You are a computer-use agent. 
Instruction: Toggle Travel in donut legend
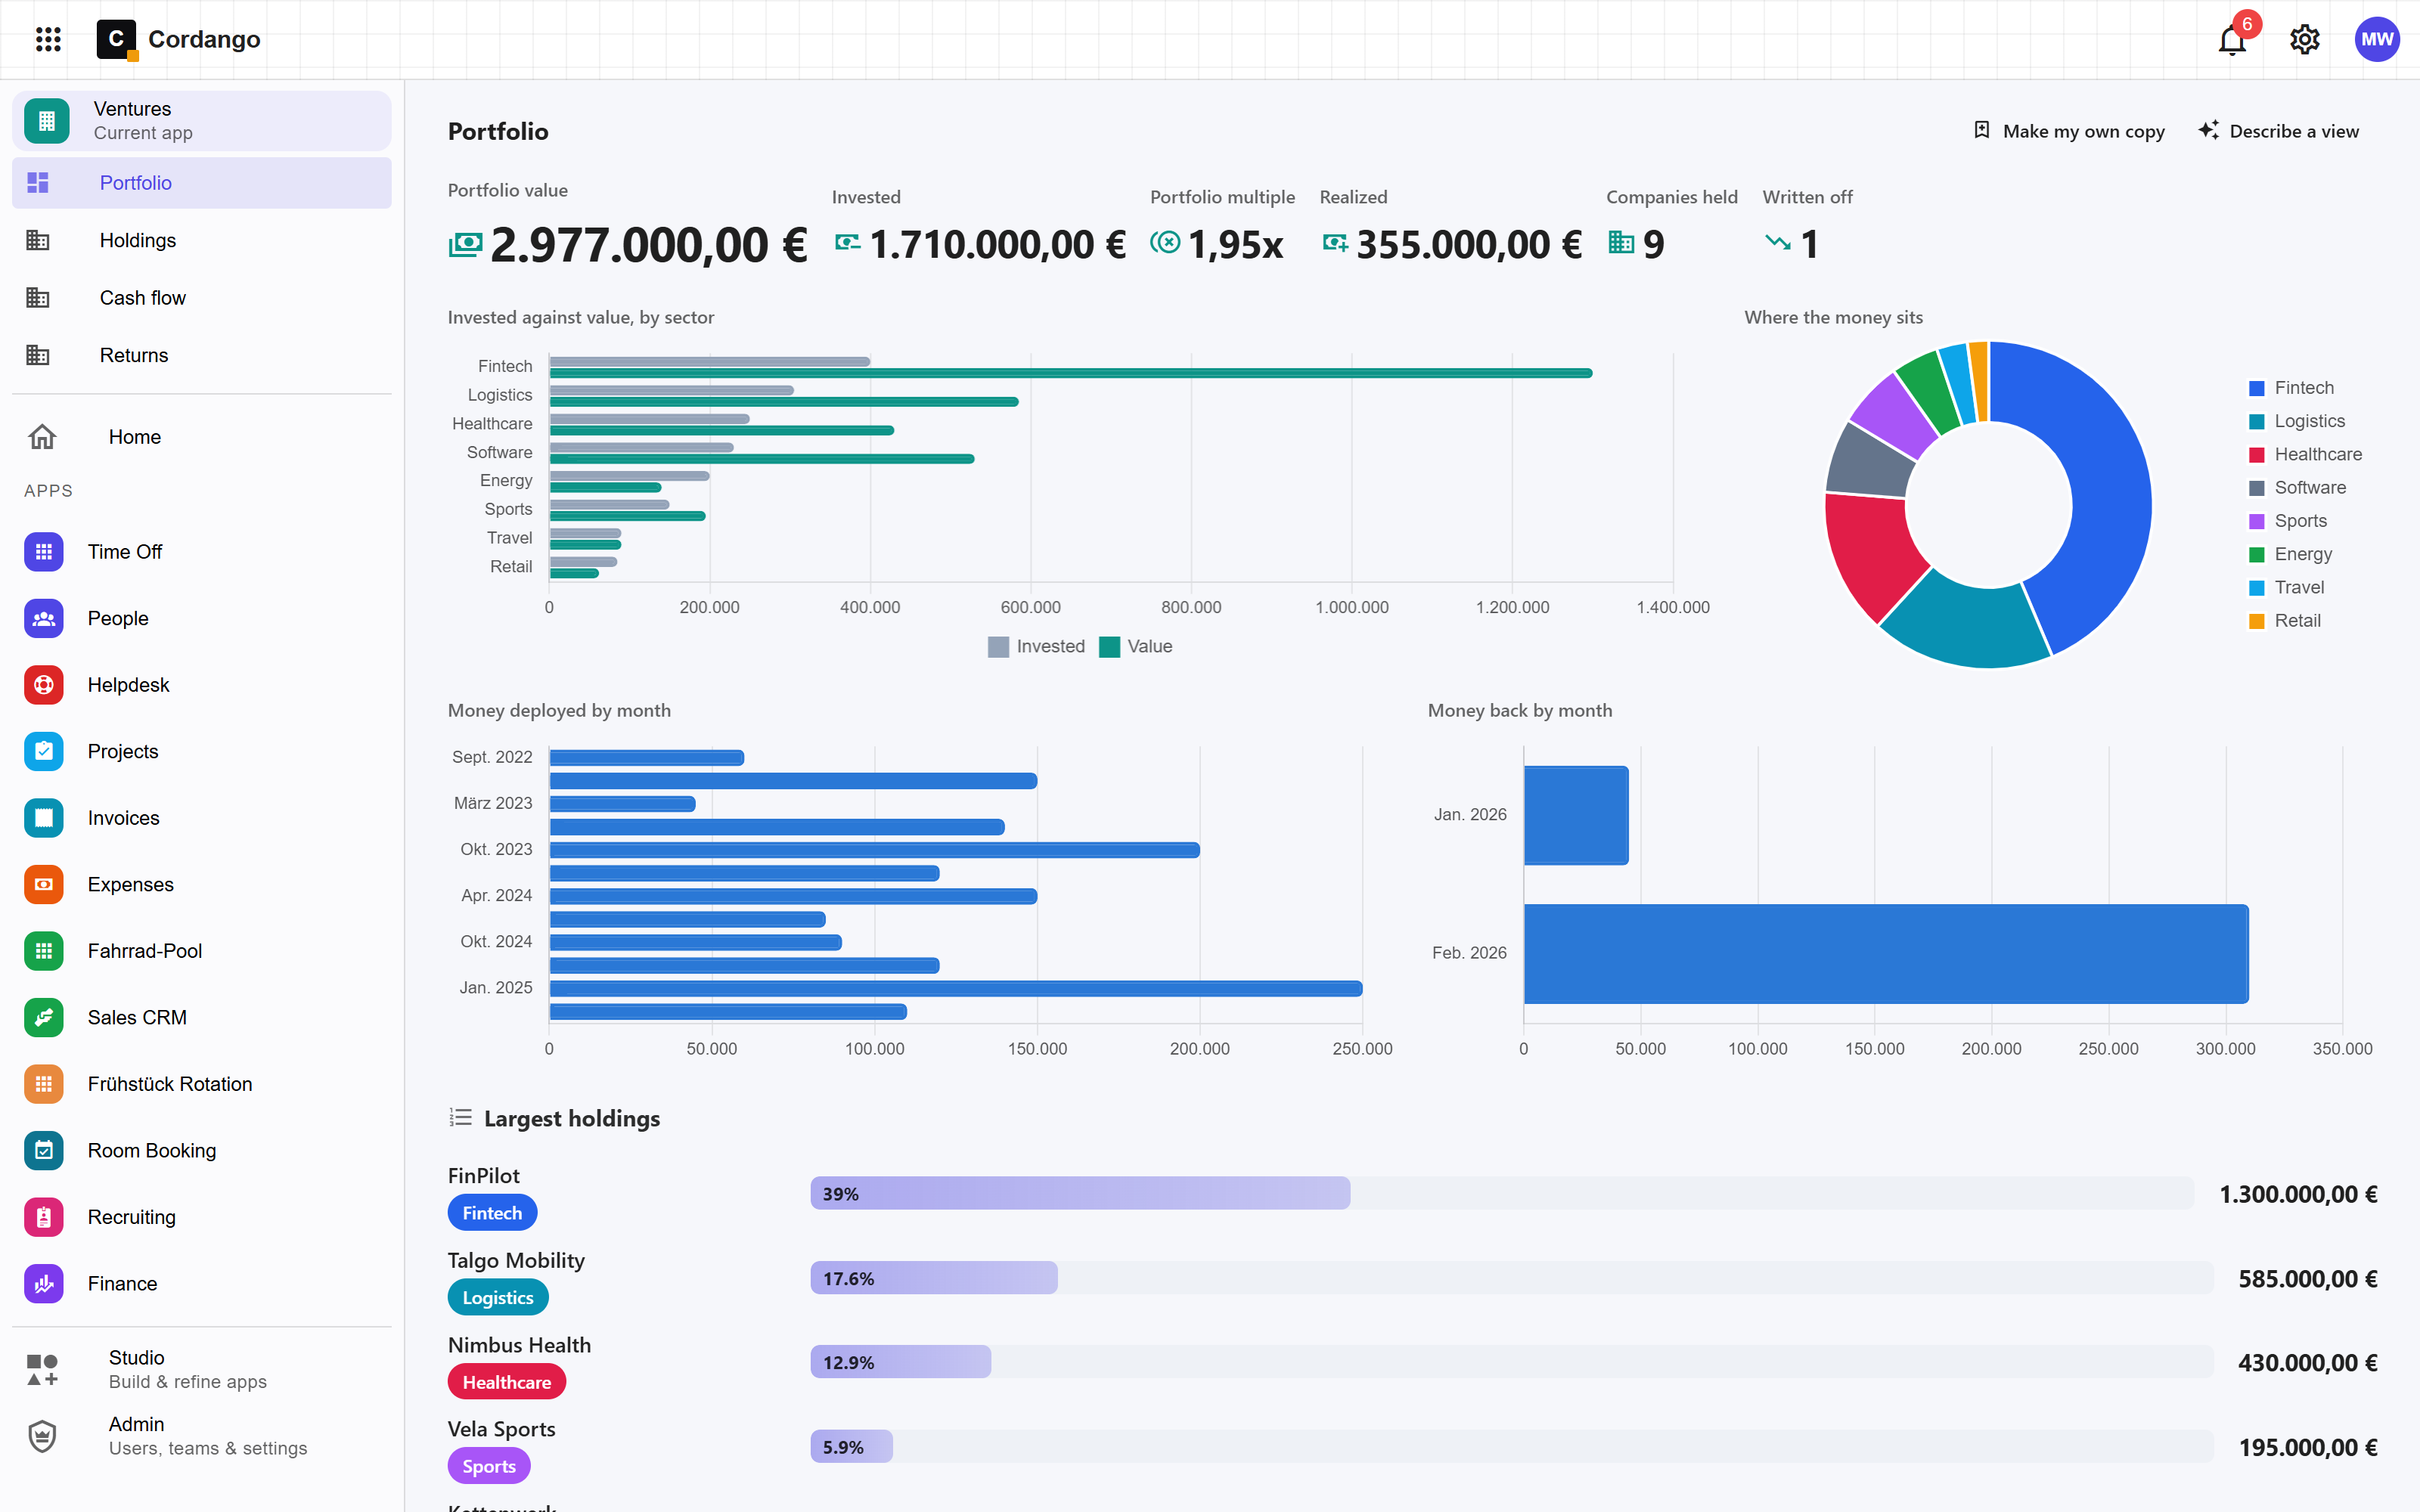pos(2286,587)
